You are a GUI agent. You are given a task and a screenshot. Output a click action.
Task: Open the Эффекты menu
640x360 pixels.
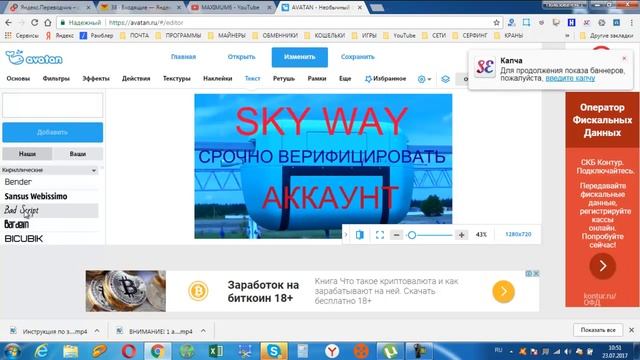pos(96,78)
